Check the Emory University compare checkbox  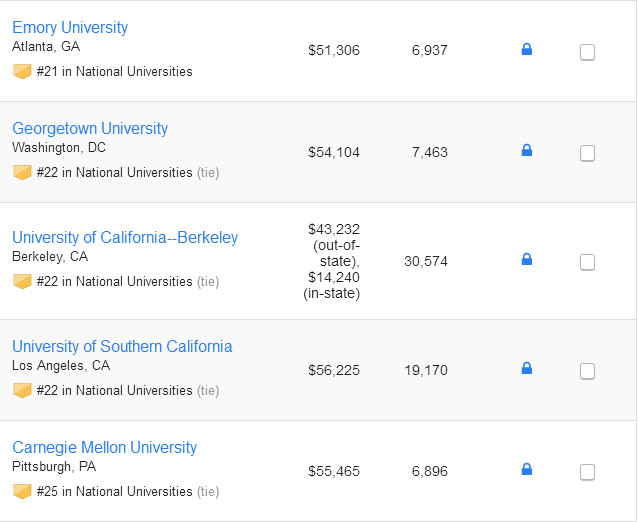588,52
